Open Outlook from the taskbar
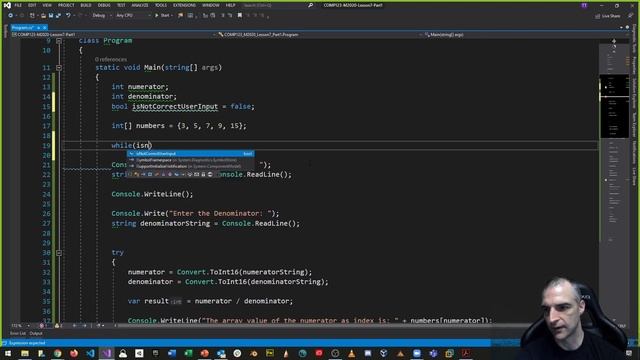The height and width of the screenshot is (360, 640). [221, 353]
